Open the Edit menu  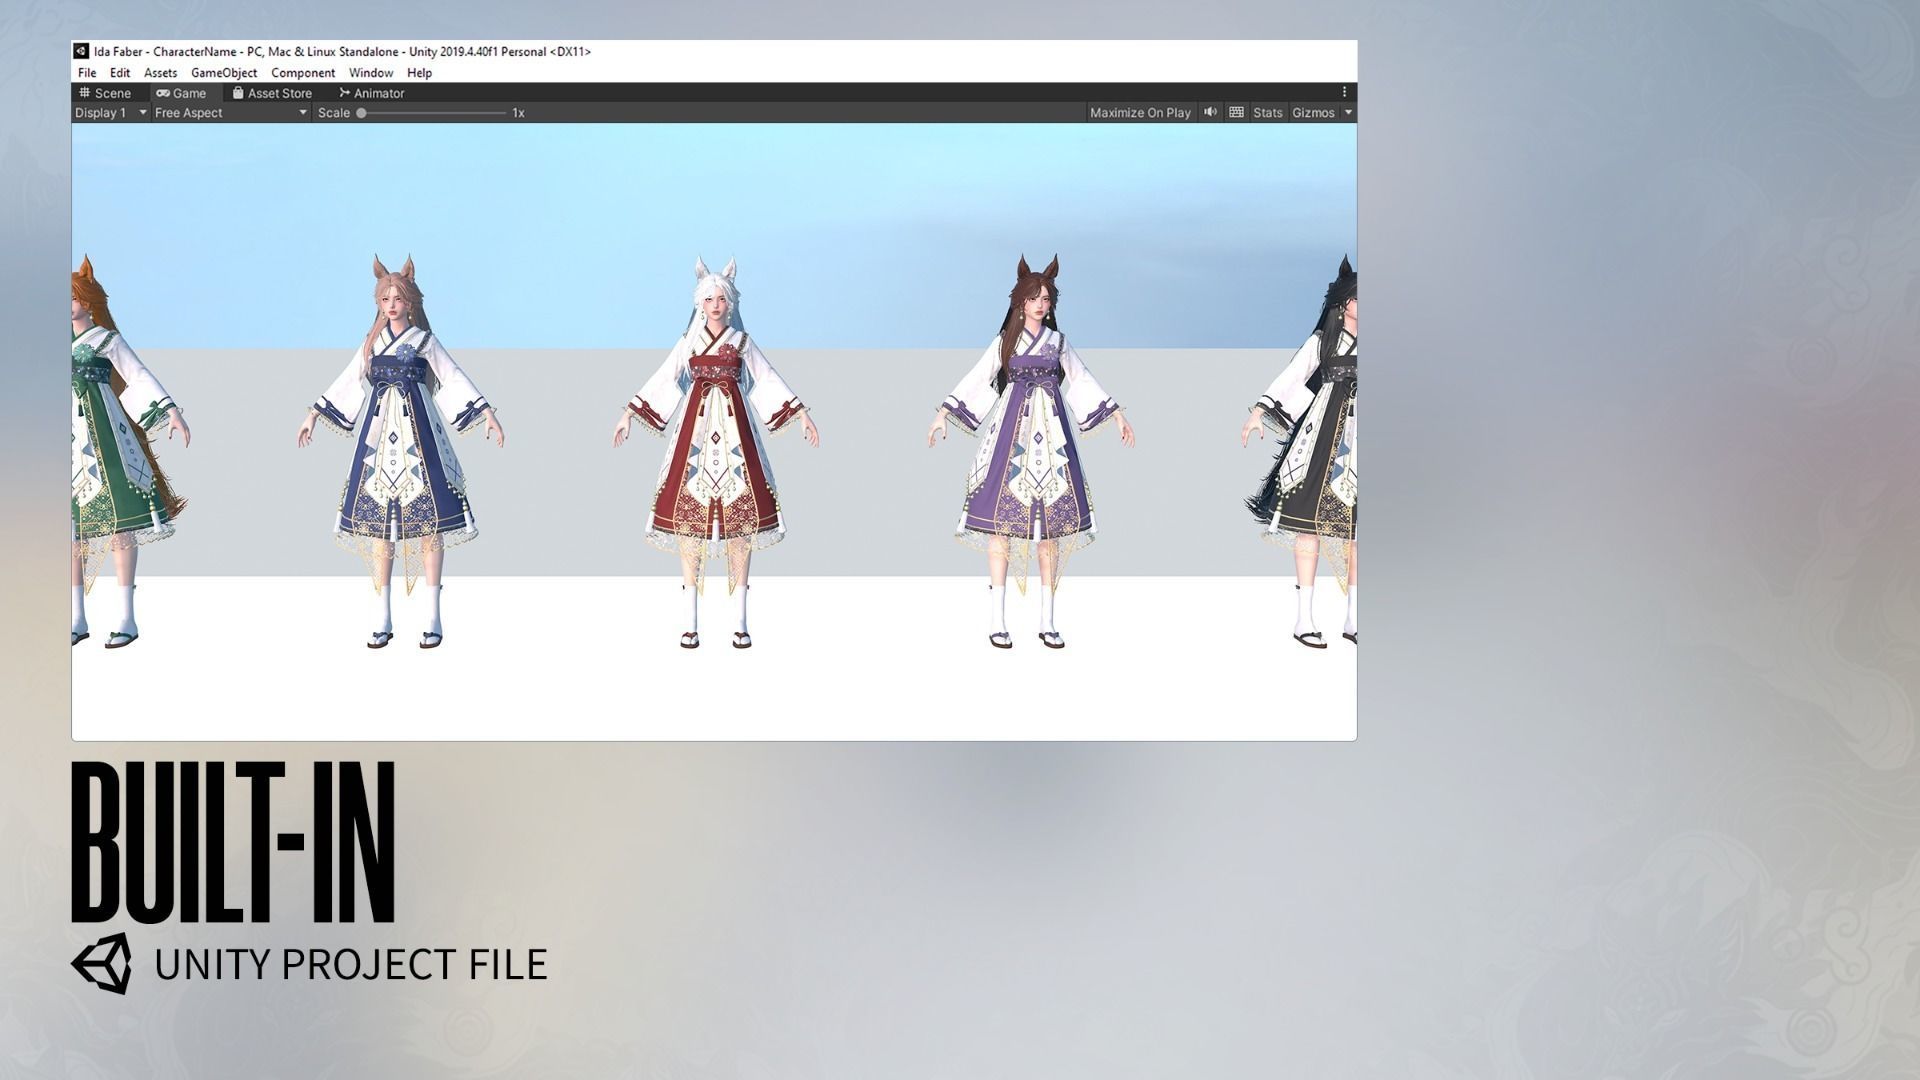120,73
